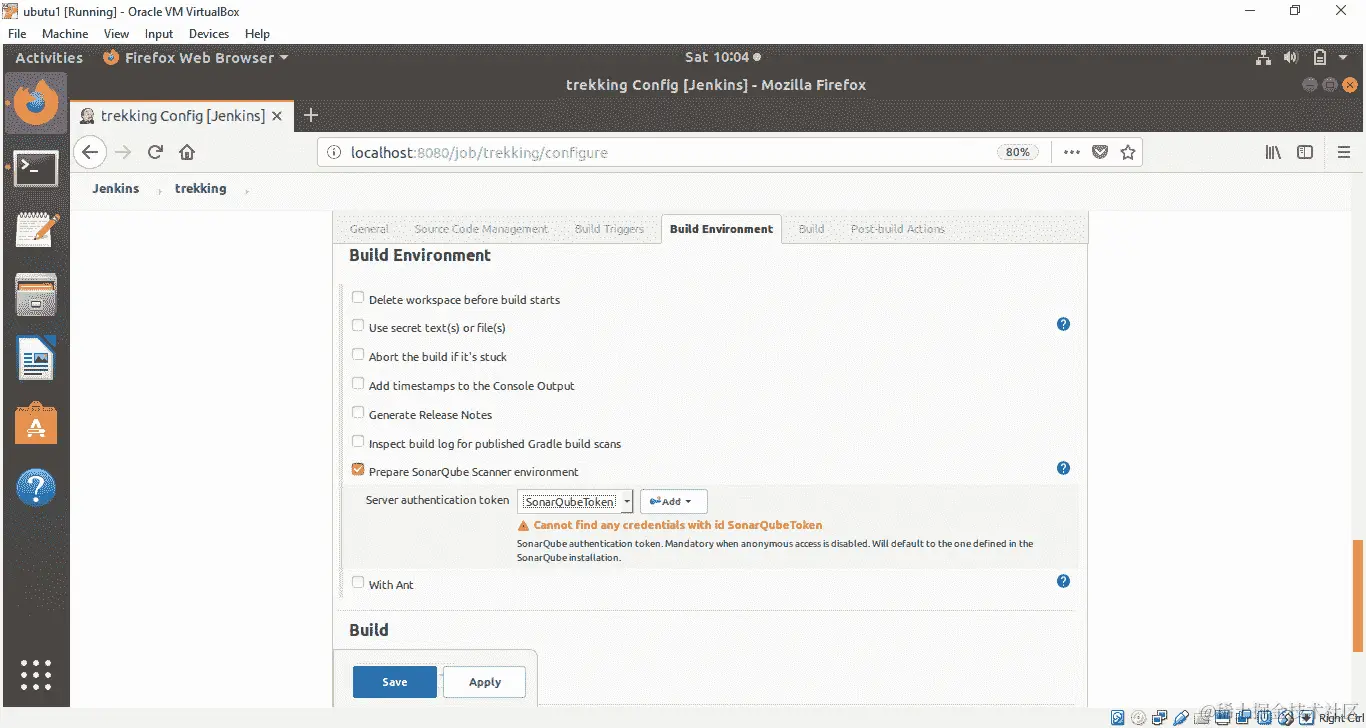
Task: Click the reload page icon
Action: pyautogui.click(x=155, y=152)
